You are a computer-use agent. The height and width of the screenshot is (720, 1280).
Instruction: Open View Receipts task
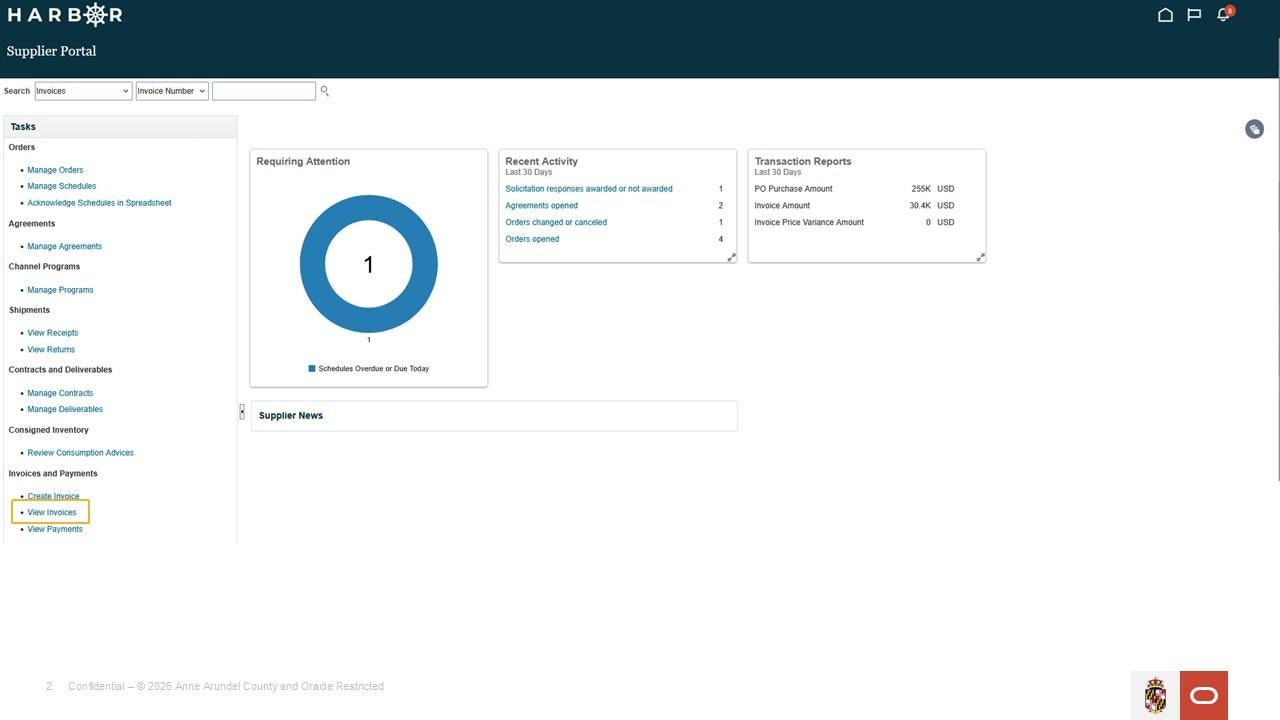[53, 333]
